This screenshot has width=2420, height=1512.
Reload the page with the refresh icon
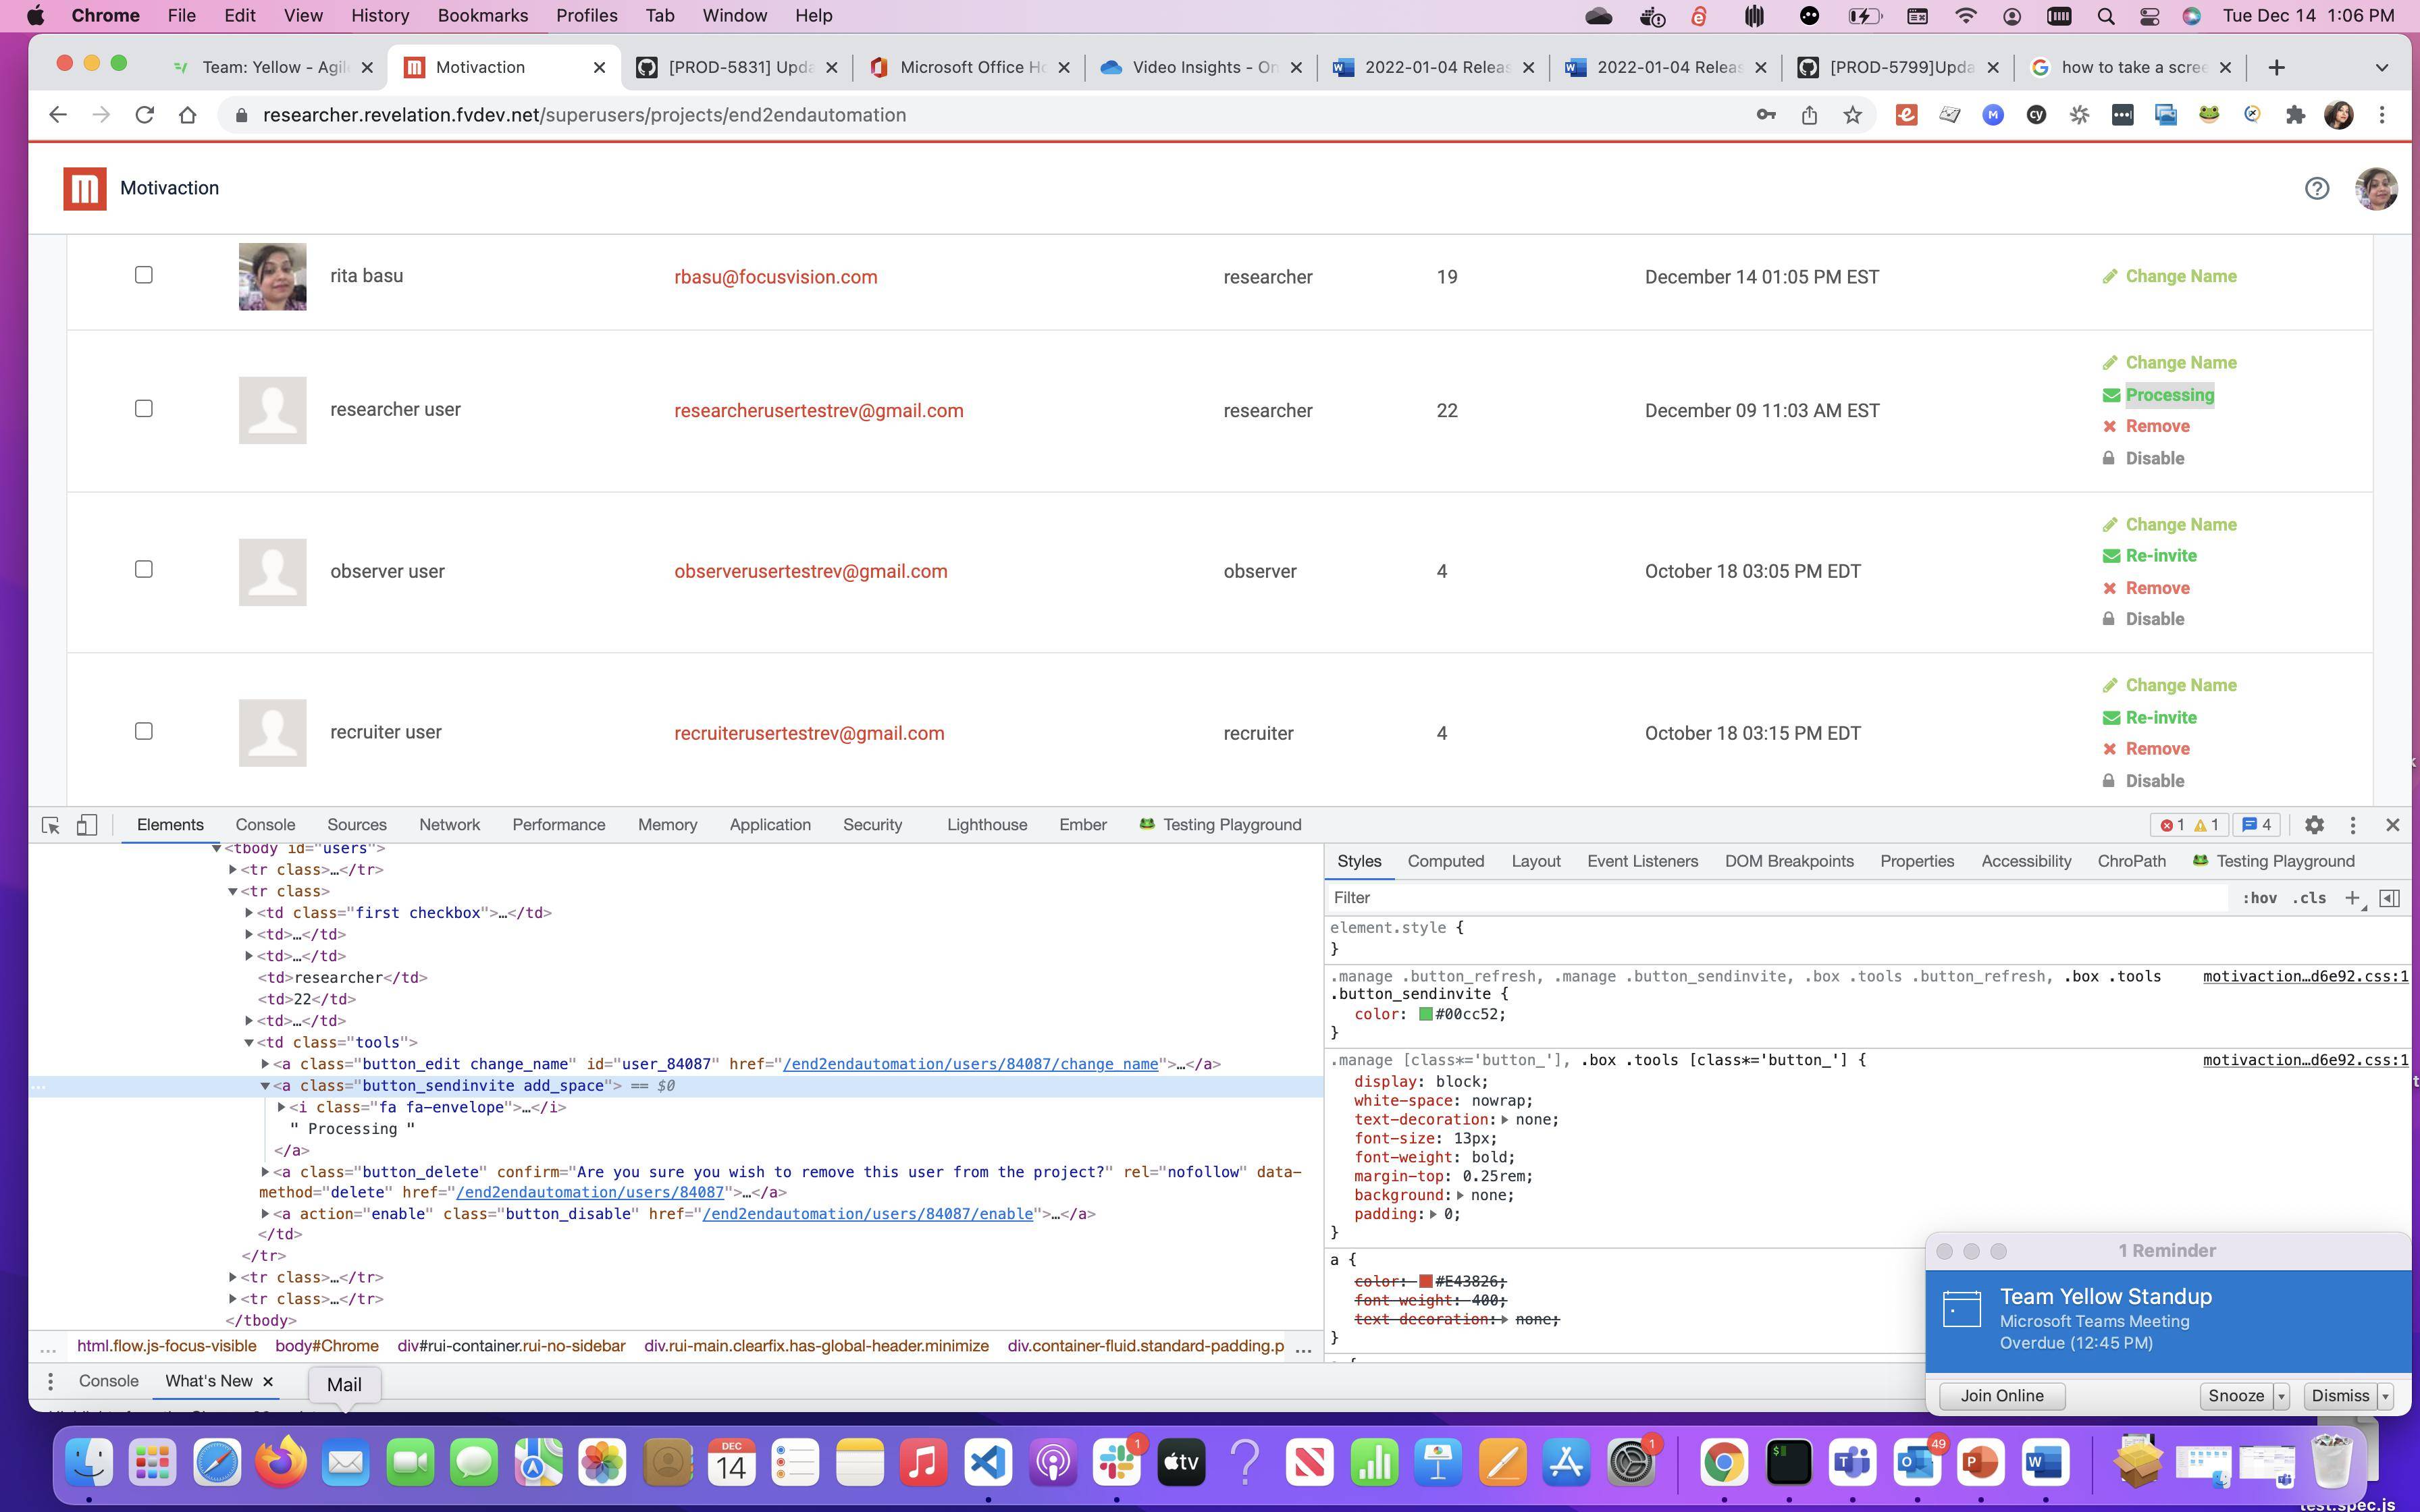[x=144, y=115]
